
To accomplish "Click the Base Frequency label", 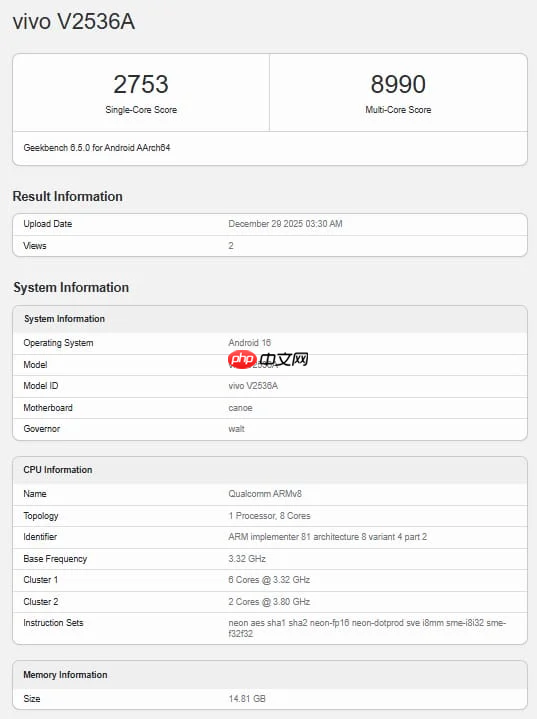I will (x=55, y=559).
